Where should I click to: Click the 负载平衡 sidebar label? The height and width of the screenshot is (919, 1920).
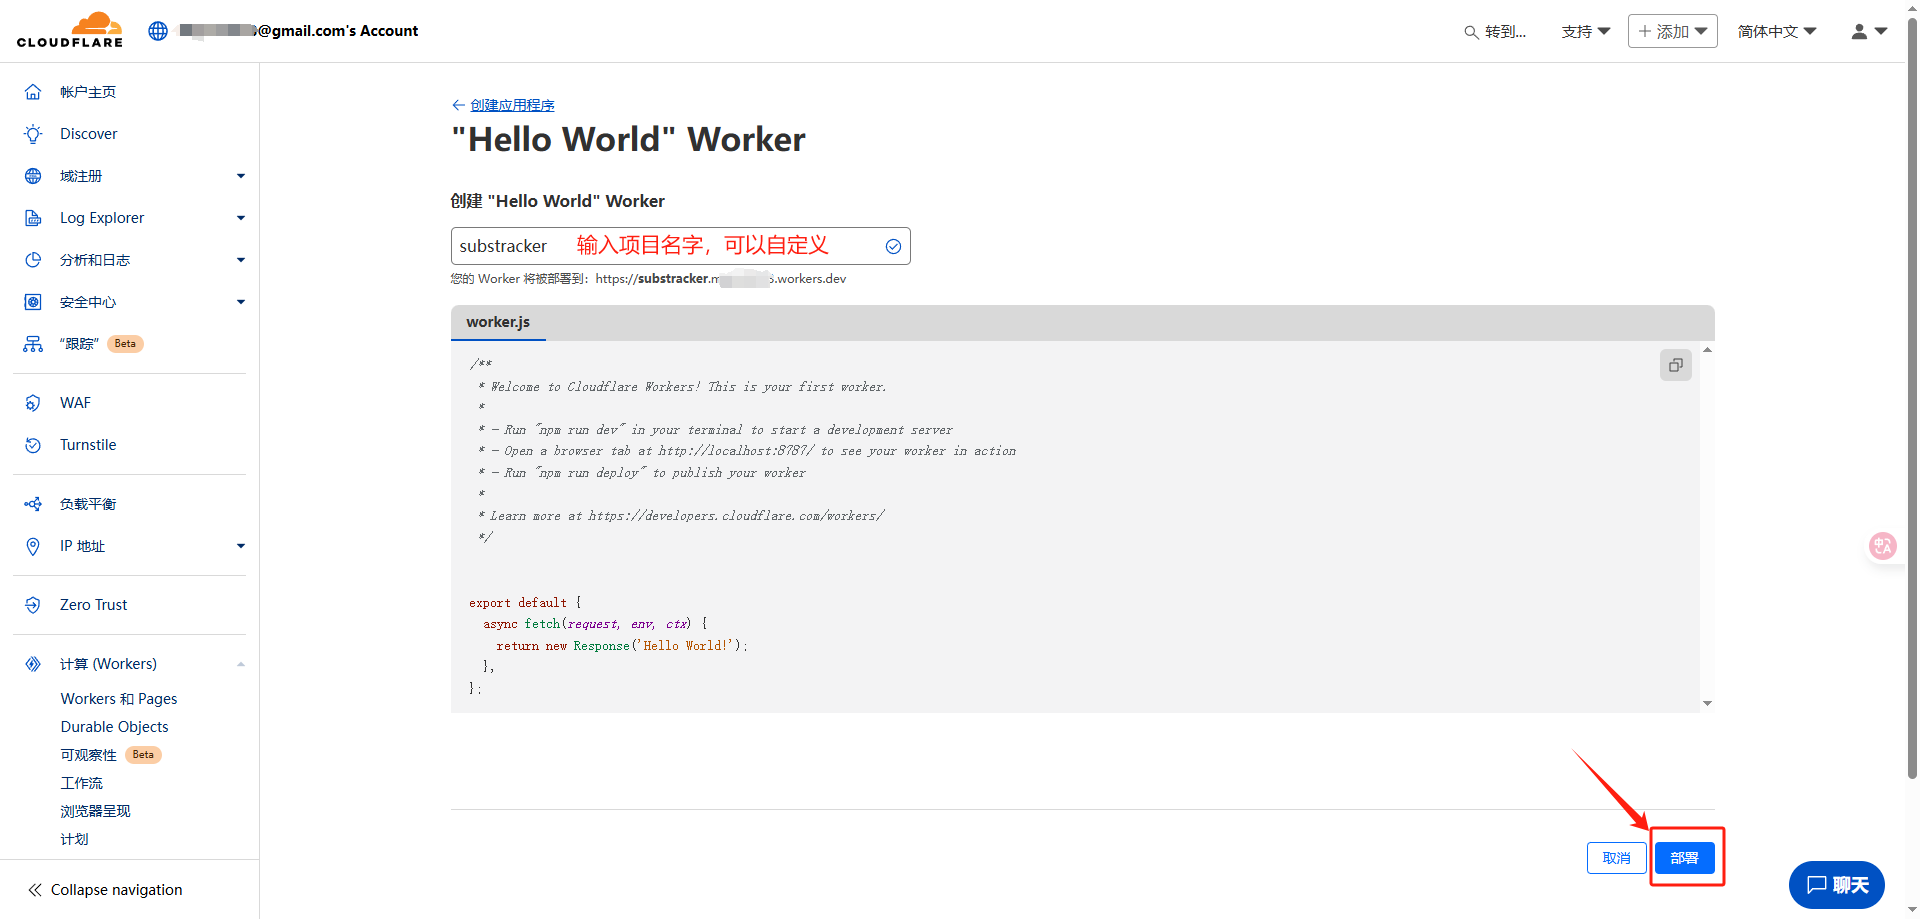[x=88, y=504]
